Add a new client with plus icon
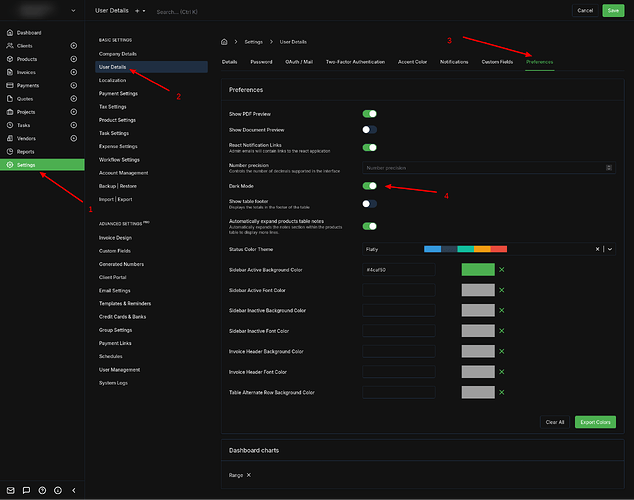Viewport: 634px width, 500px height. point(74,46)
